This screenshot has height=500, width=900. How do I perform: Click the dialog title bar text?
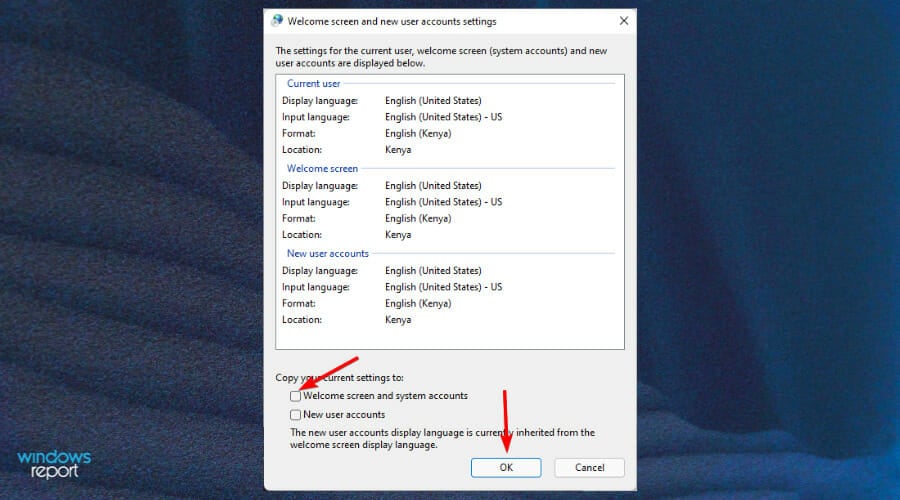[x=392, y=21]
